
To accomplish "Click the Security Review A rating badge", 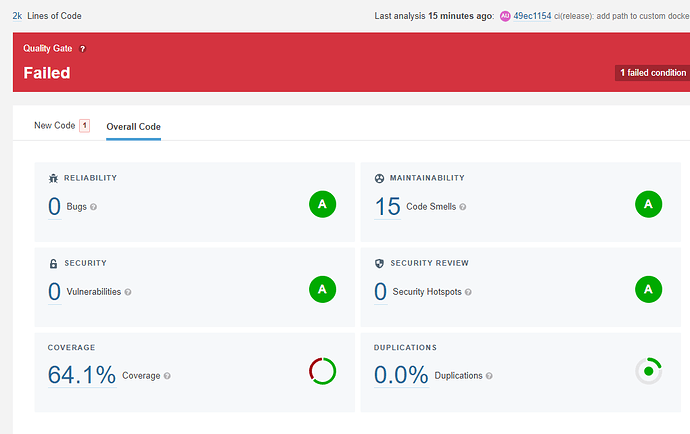I will (x=649, y=289).
